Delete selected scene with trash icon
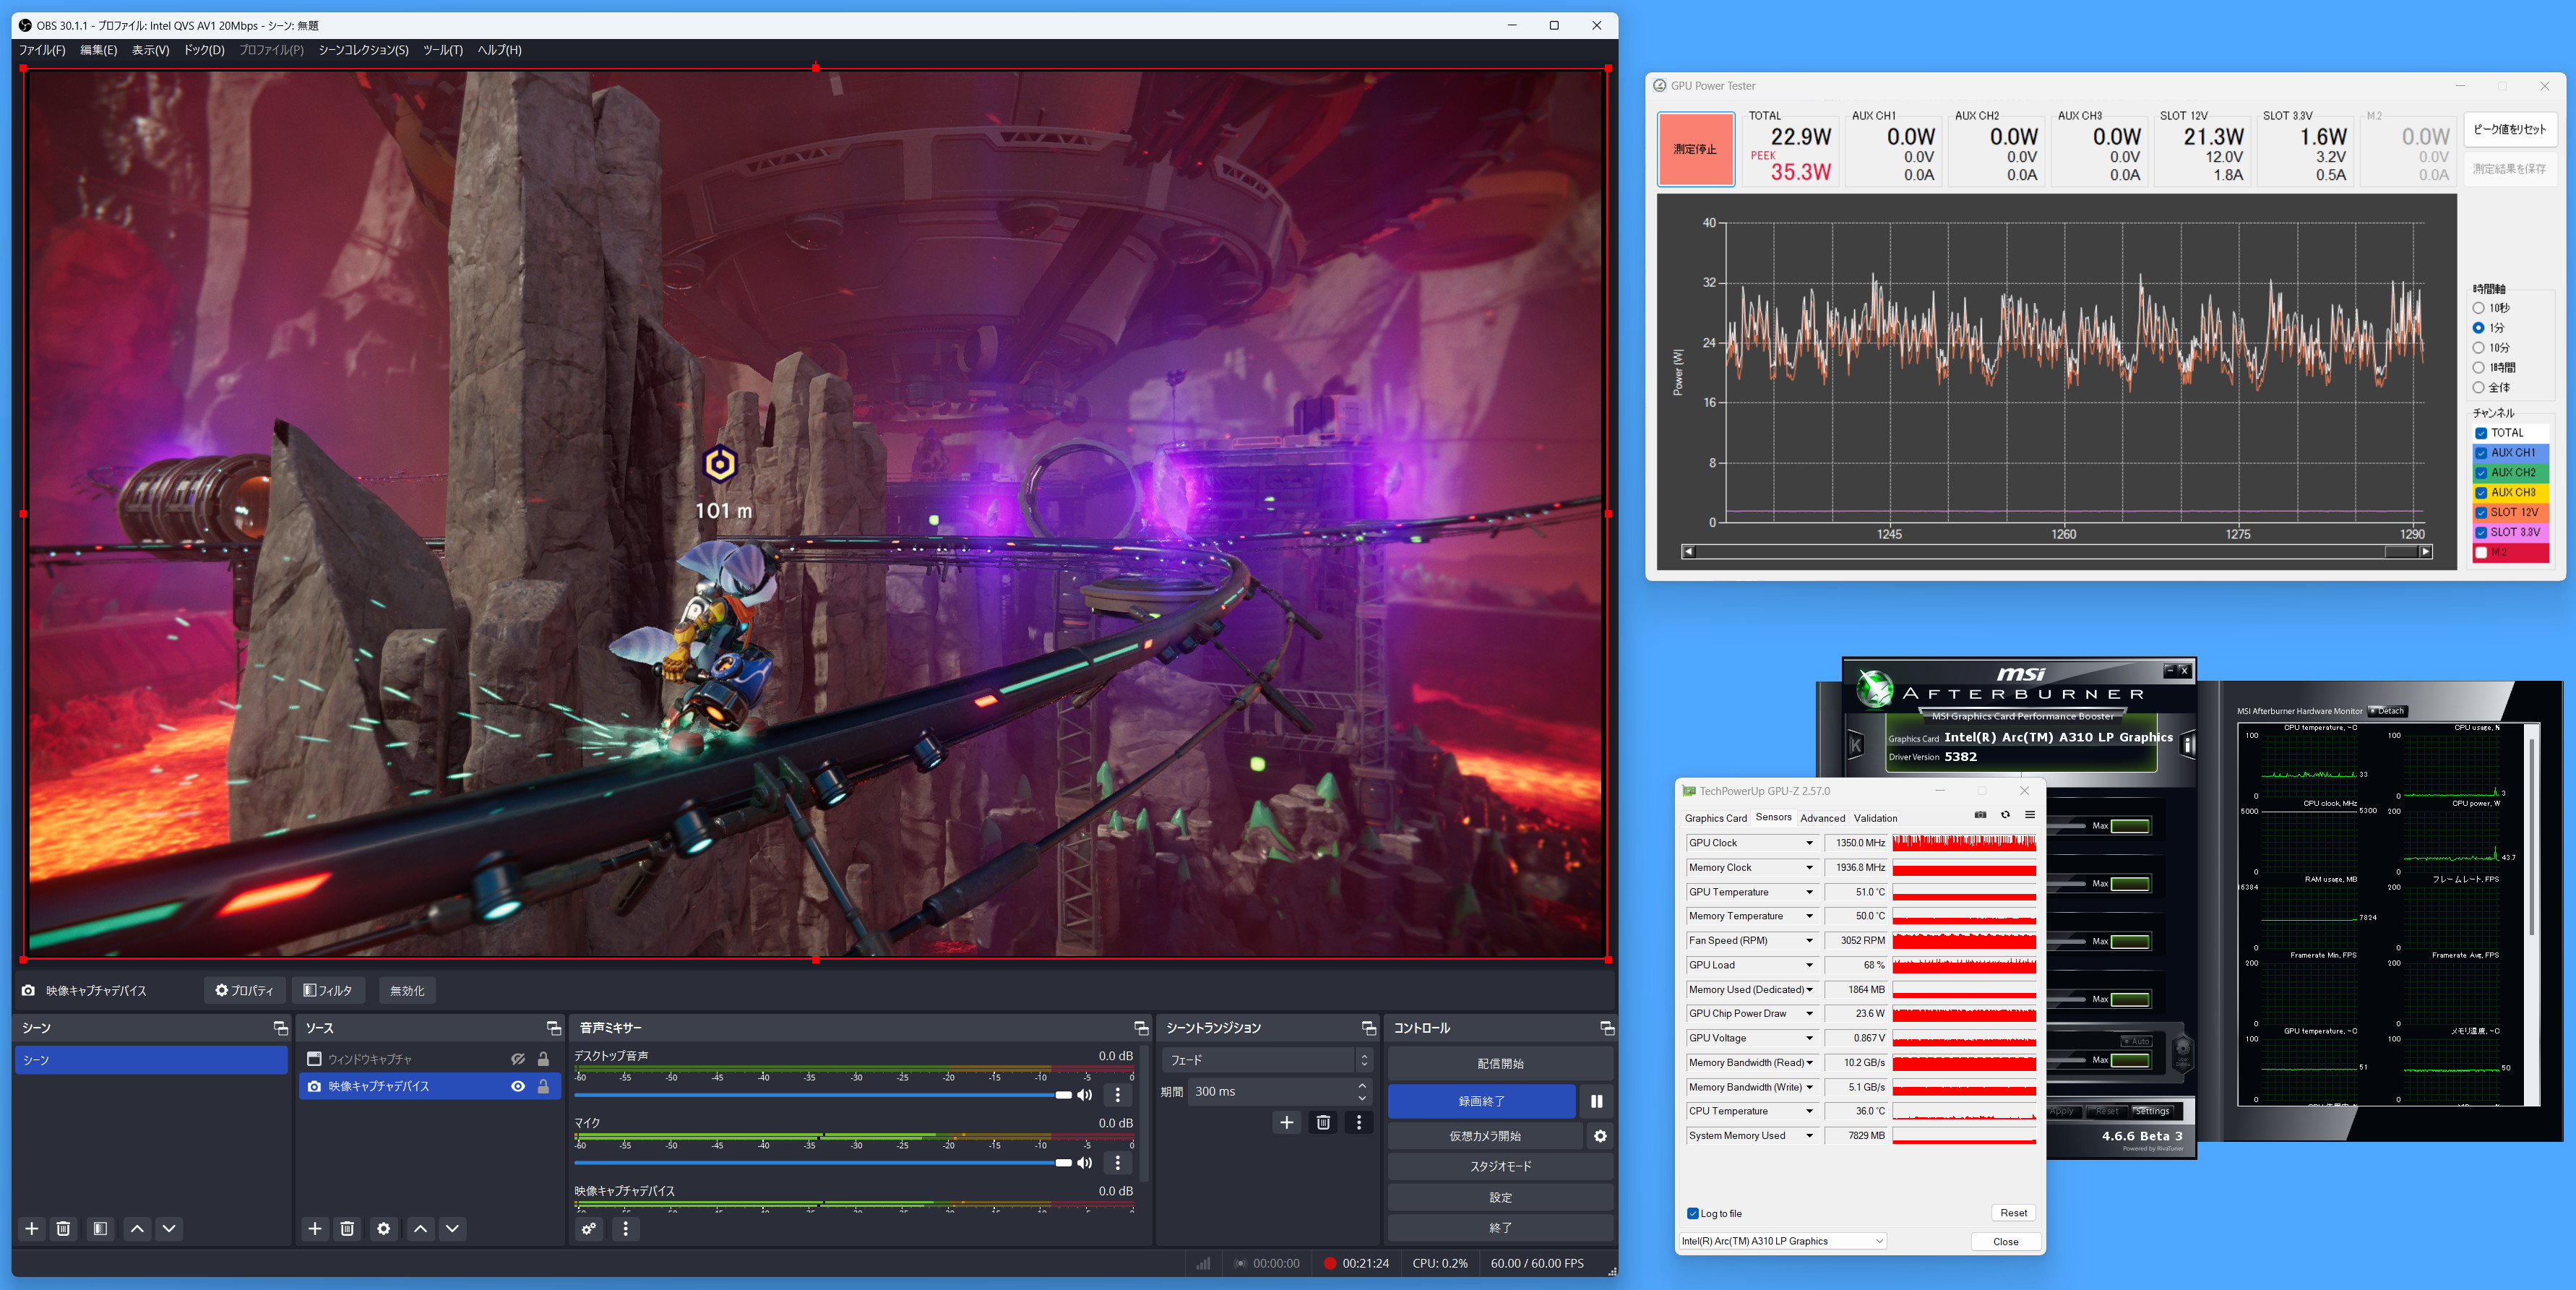Image resolution: width=2576 pixels, height=1290 pixels. [x=63, y=1229]
